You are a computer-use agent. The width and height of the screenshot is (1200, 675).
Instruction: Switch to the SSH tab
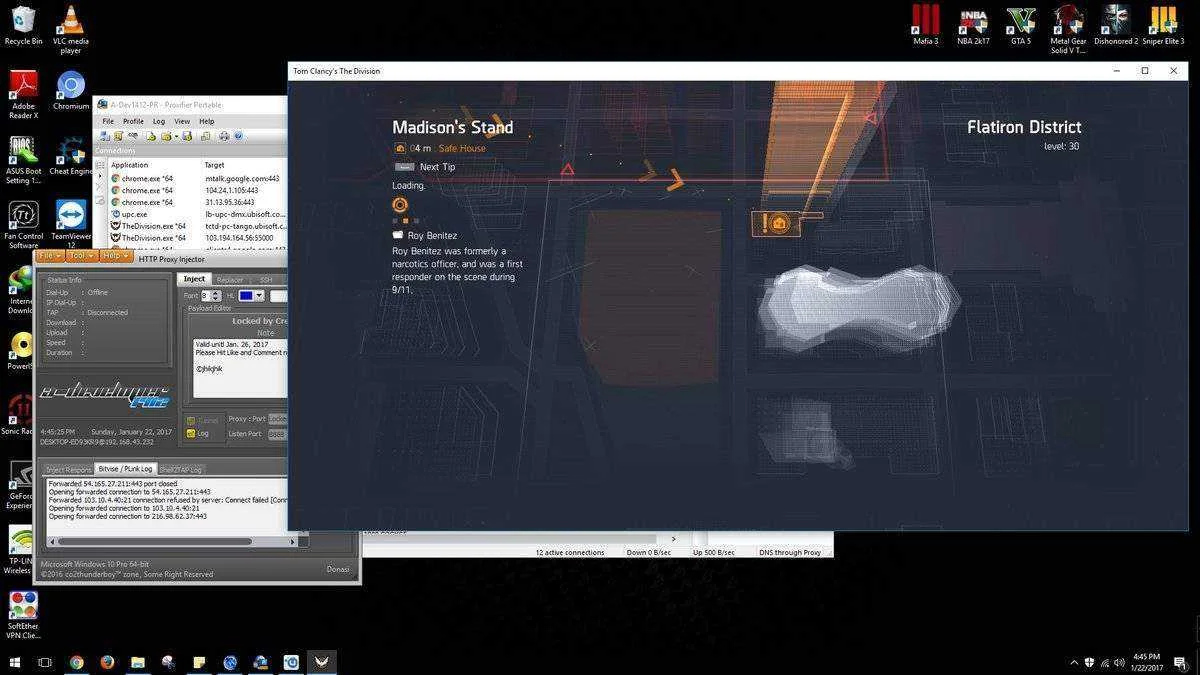(266, 280)
